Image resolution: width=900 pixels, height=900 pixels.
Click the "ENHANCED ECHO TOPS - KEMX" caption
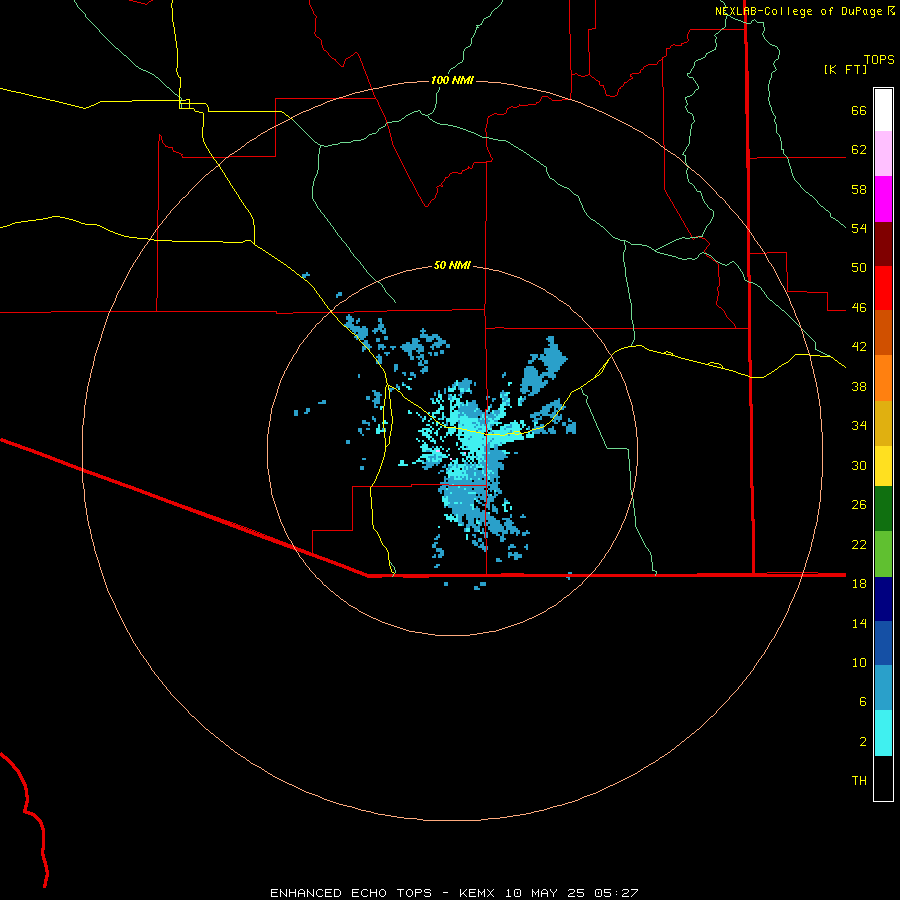pos(382,893)
